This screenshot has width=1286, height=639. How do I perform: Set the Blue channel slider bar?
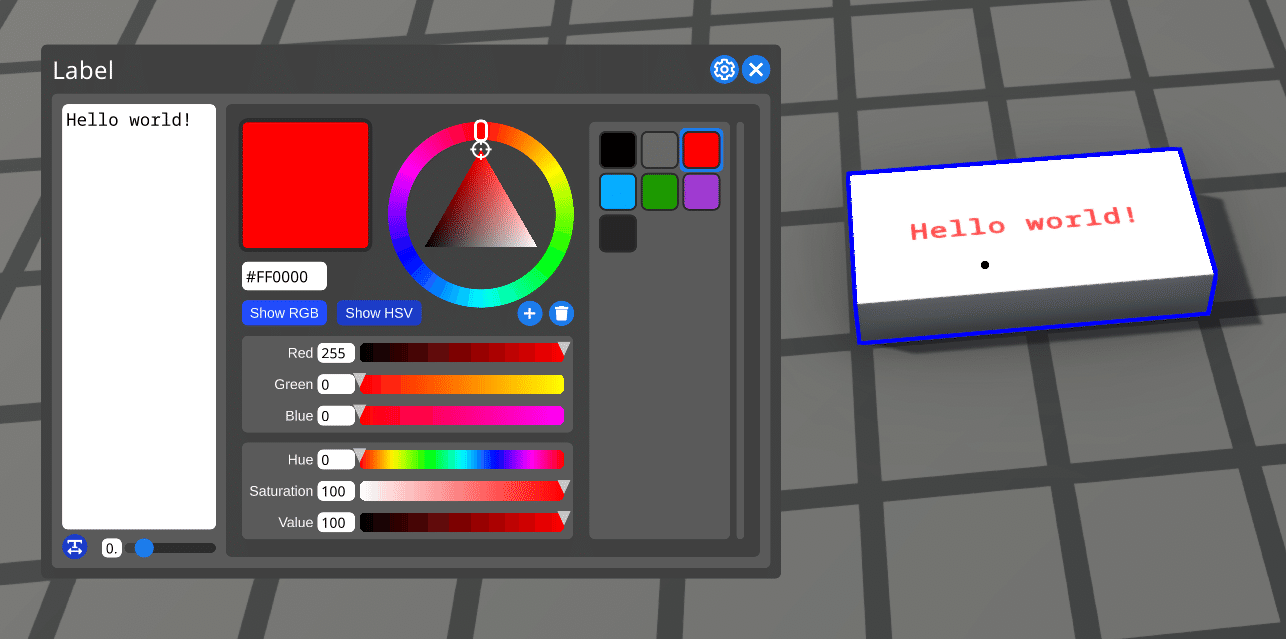click(x=462, y=415)
